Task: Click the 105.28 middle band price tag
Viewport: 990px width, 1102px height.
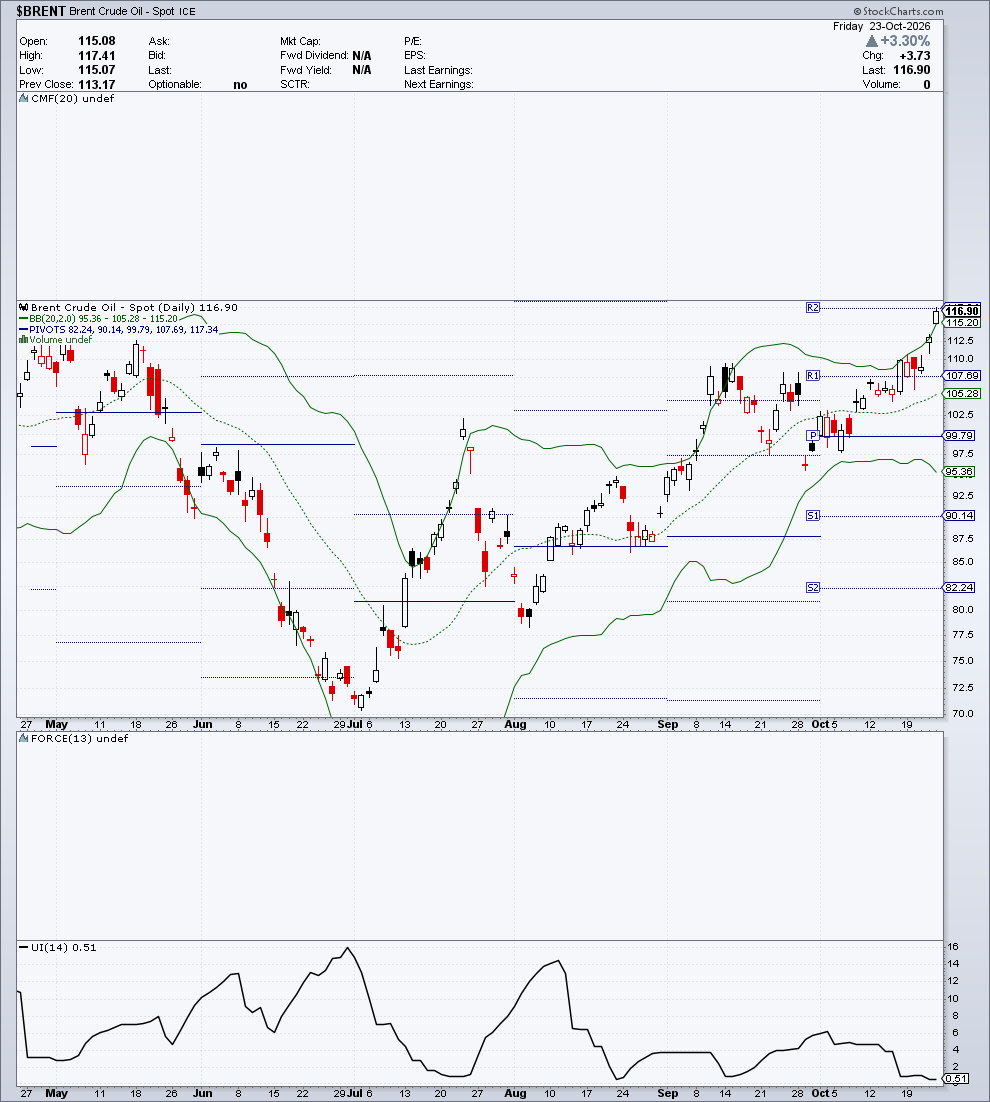Action: click(x=962, y=394)
